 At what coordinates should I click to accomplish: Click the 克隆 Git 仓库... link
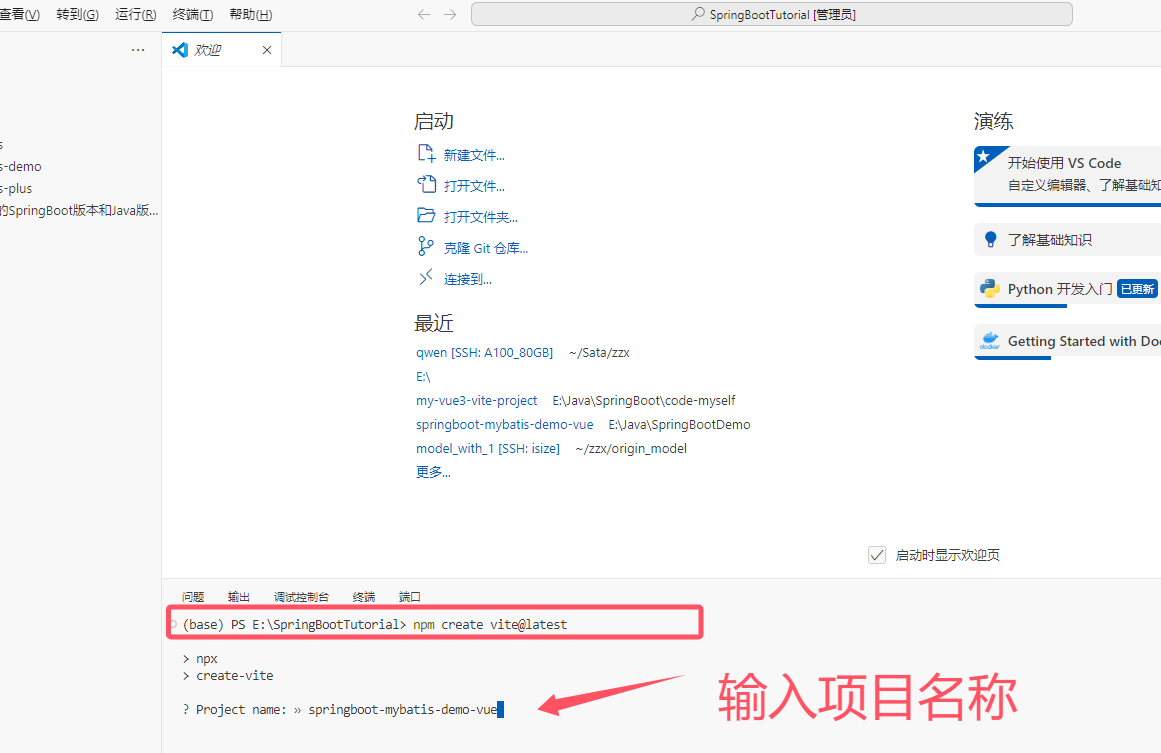(x=486, y=248)
